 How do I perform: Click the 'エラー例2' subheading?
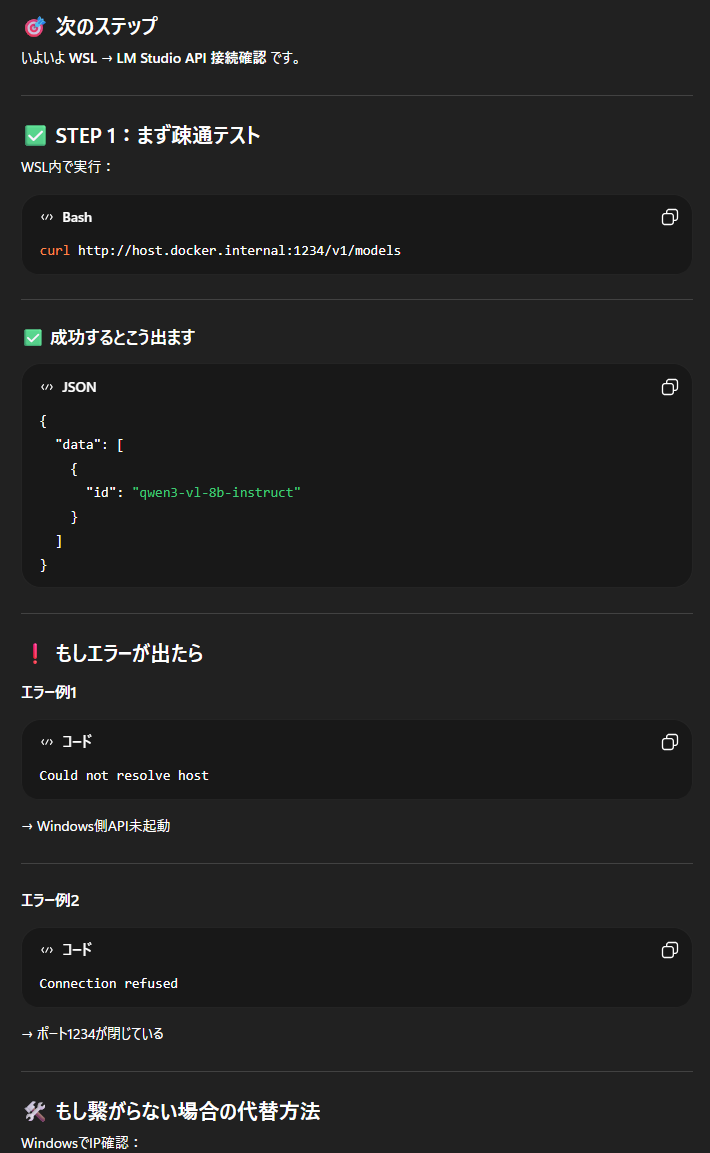click(x=50, y=900)
